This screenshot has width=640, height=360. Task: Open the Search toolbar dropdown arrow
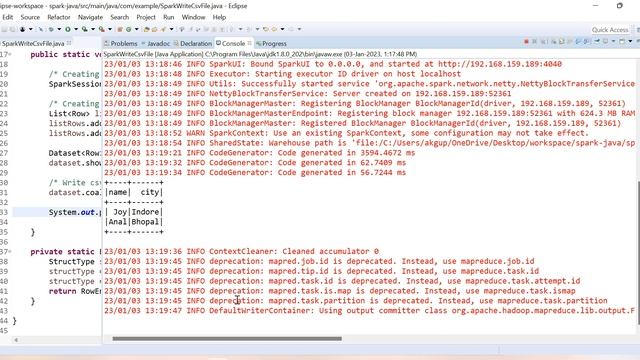tap(171, 29)
